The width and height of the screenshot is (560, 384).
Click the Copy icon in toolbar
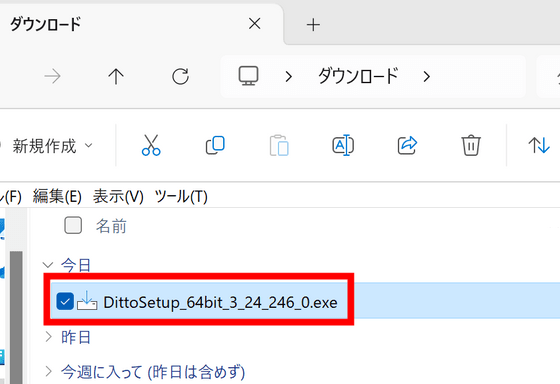[215, 145]
